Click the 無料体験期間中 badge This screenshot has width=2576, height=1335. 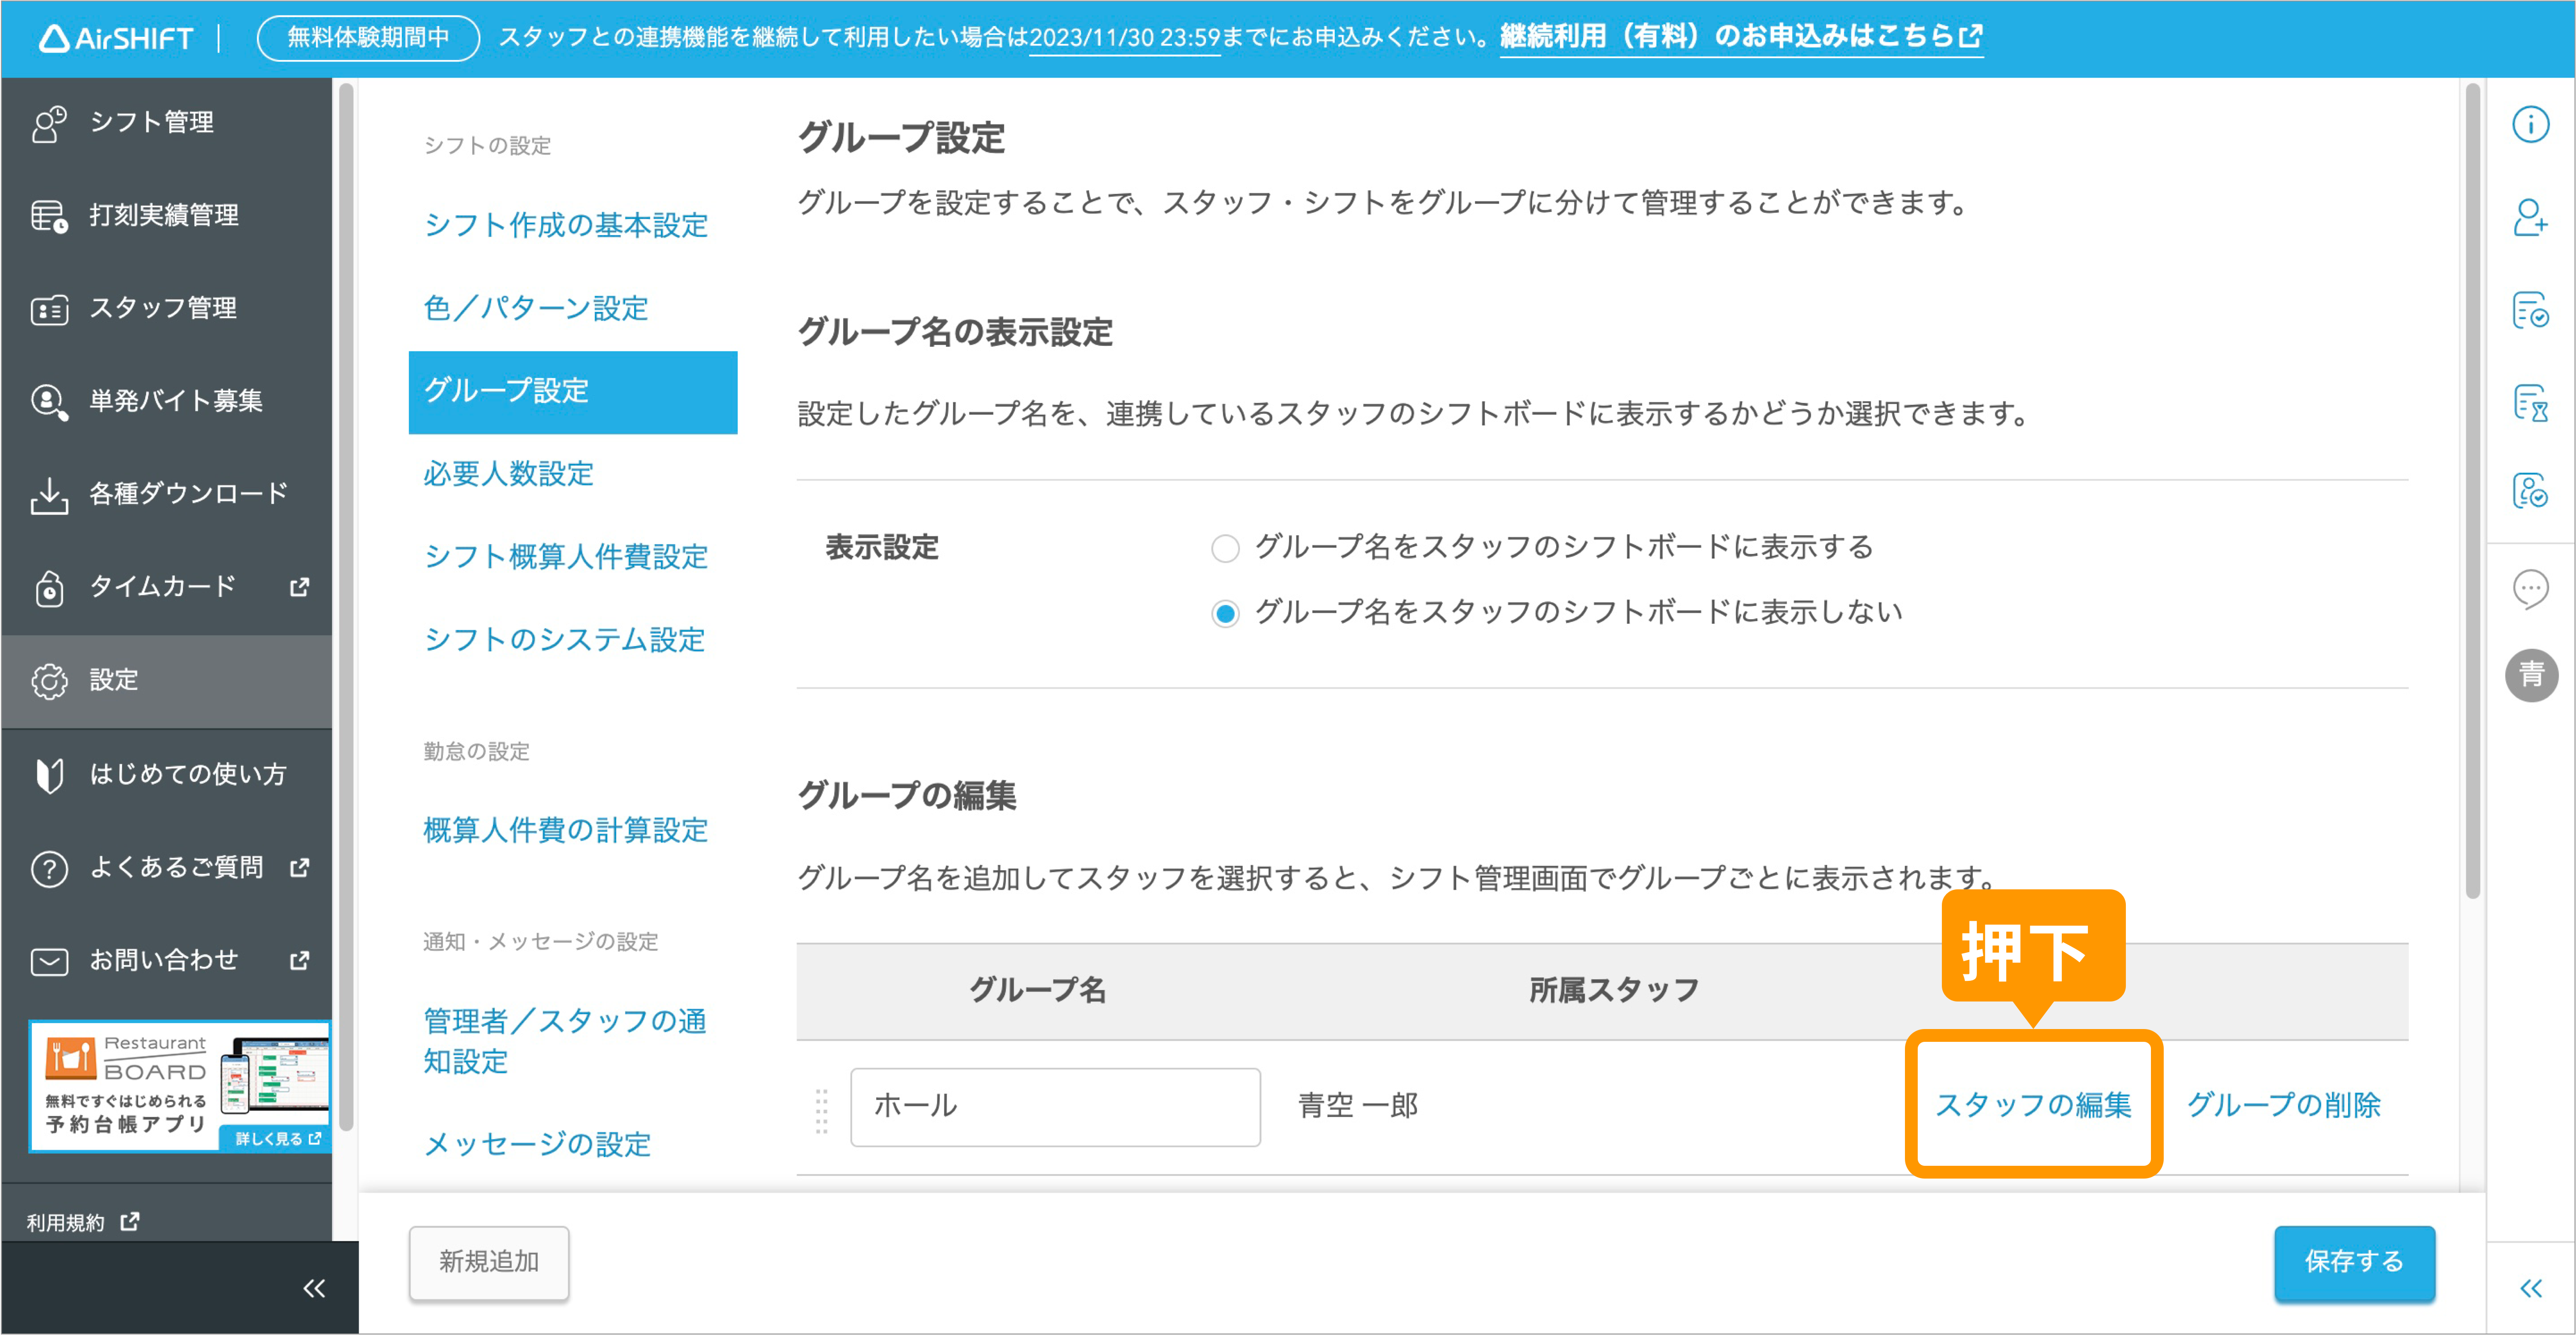pos(368,38)
